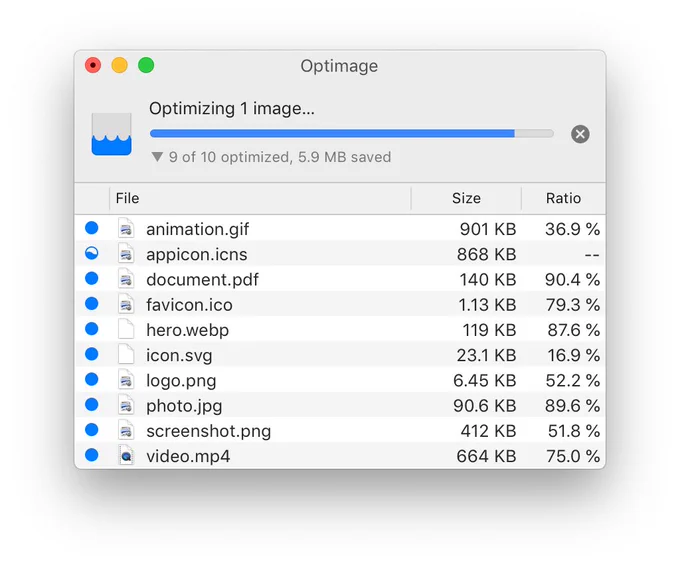Click the blue status dot beside logo.png
The height and width of the screenshot is (567, 680).
(x=92, y=380)
